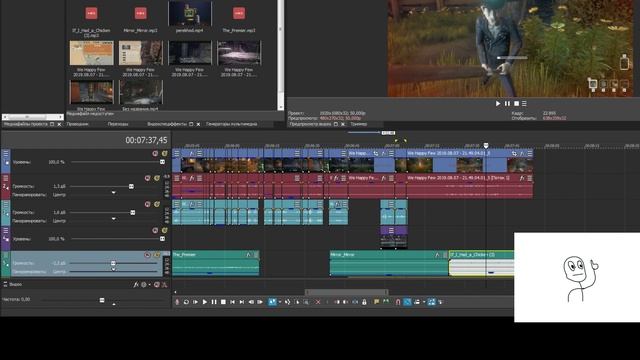The width and height of the screenshot is (640, 360).
Task: Select the Envelope edit tool
Action: point(287,302)
